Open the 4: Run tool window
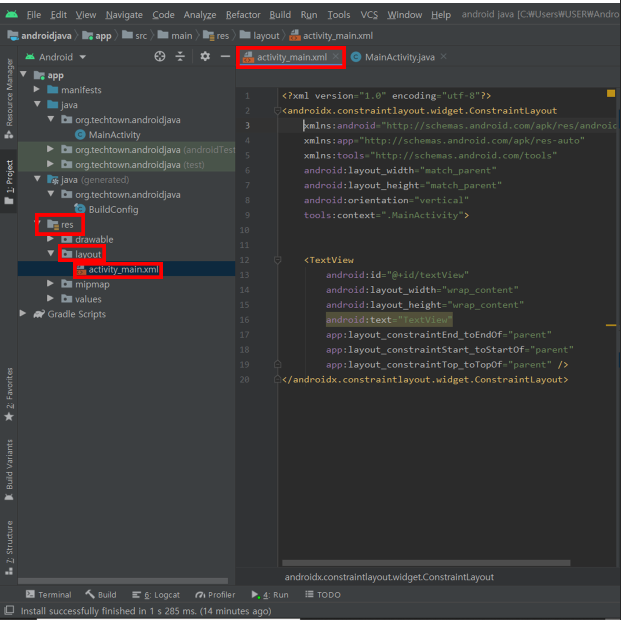This screenshot has width=621, height=620. coord(270,595)
